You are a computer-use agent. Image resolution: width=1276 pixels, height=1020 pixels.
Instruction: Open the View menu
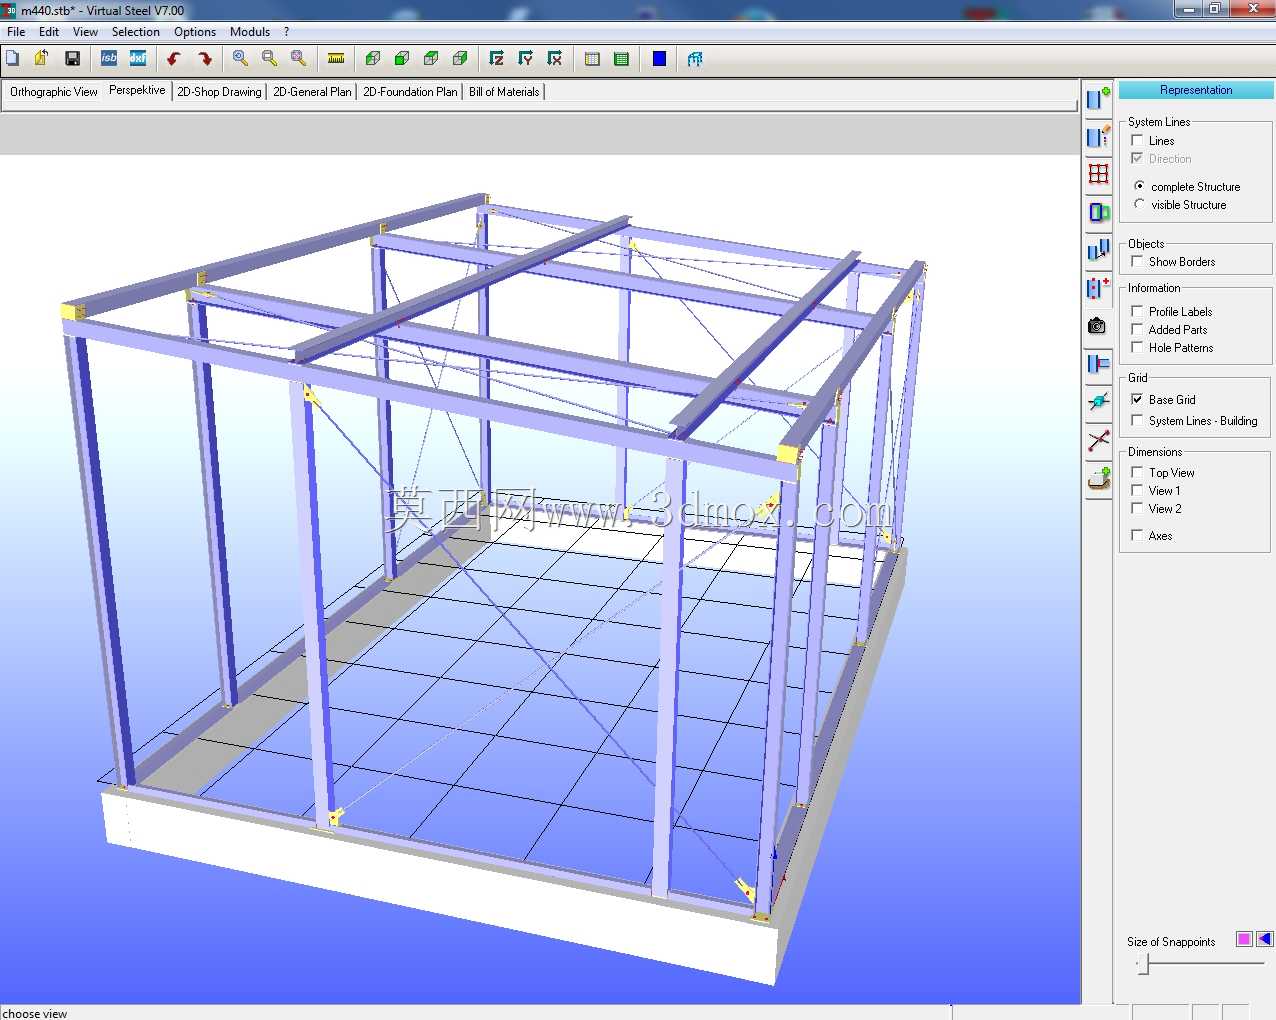tap(85, 32)
